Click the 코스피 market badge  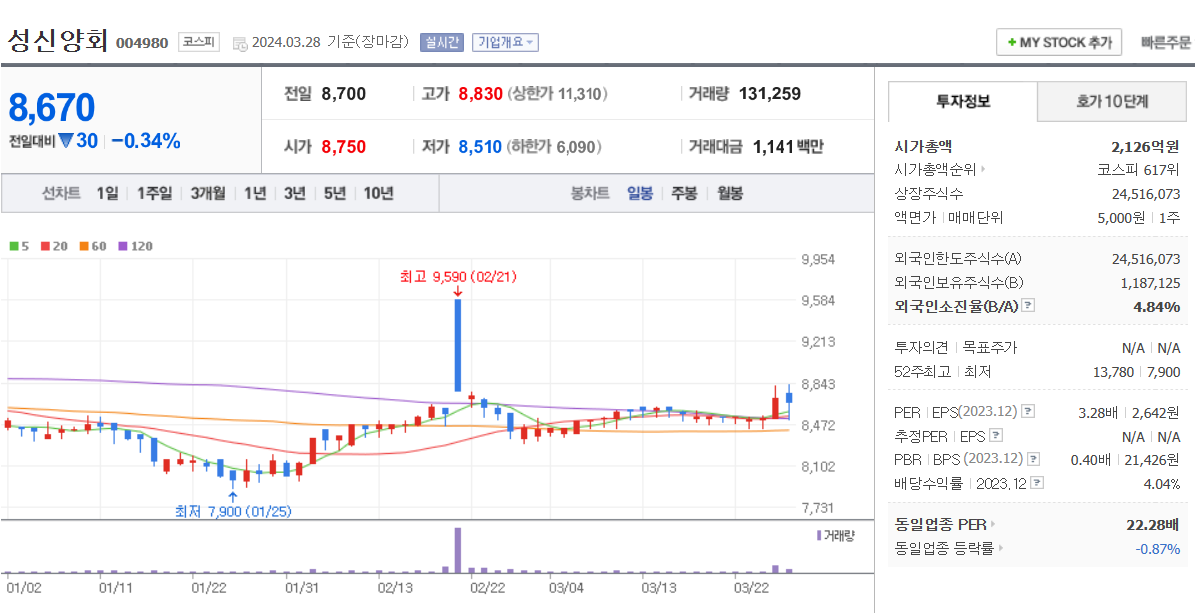[x=198, y=42]
